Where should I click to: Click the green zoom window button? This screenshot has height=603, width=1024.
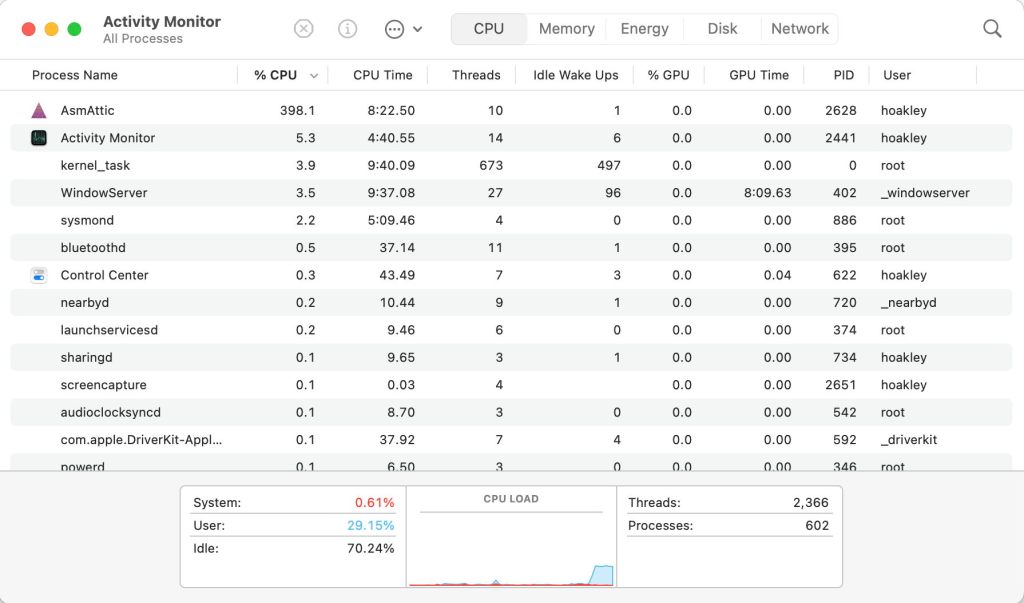coord(74,29)
